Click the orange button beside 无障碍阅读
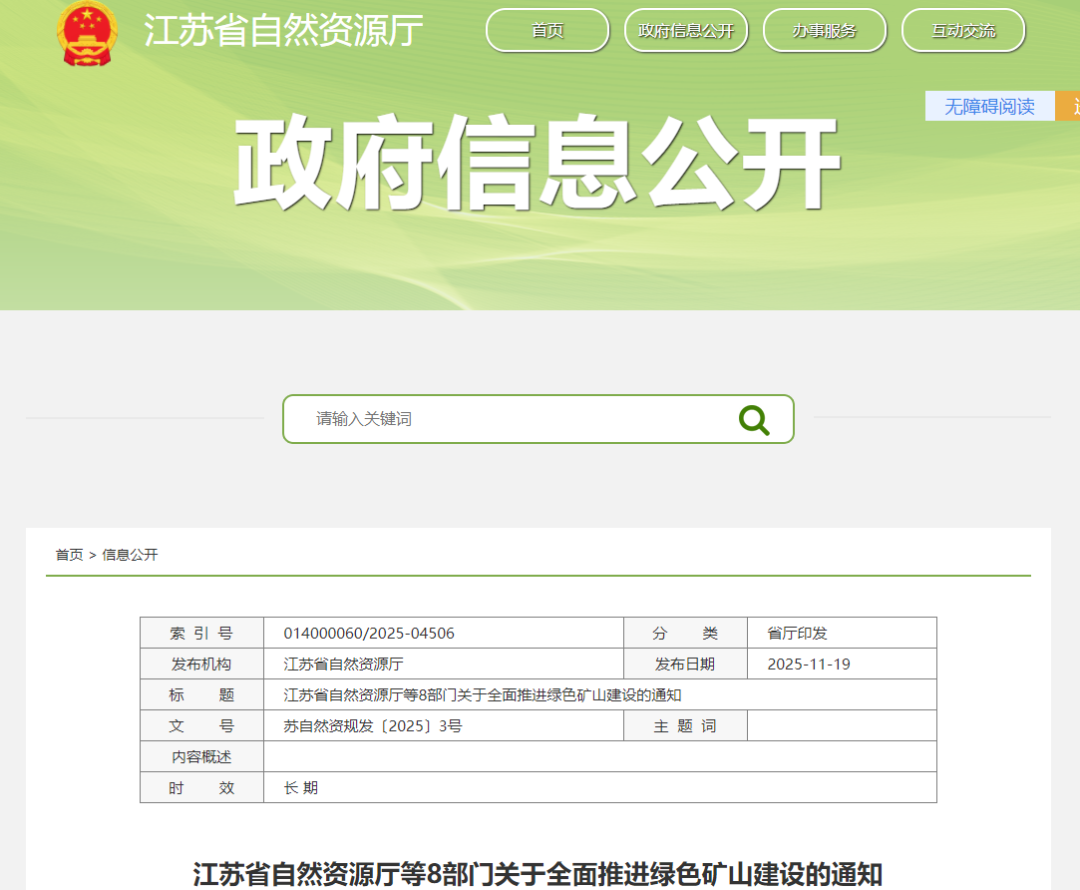The image size is (1080, 890). click(x=1069, y=106)
